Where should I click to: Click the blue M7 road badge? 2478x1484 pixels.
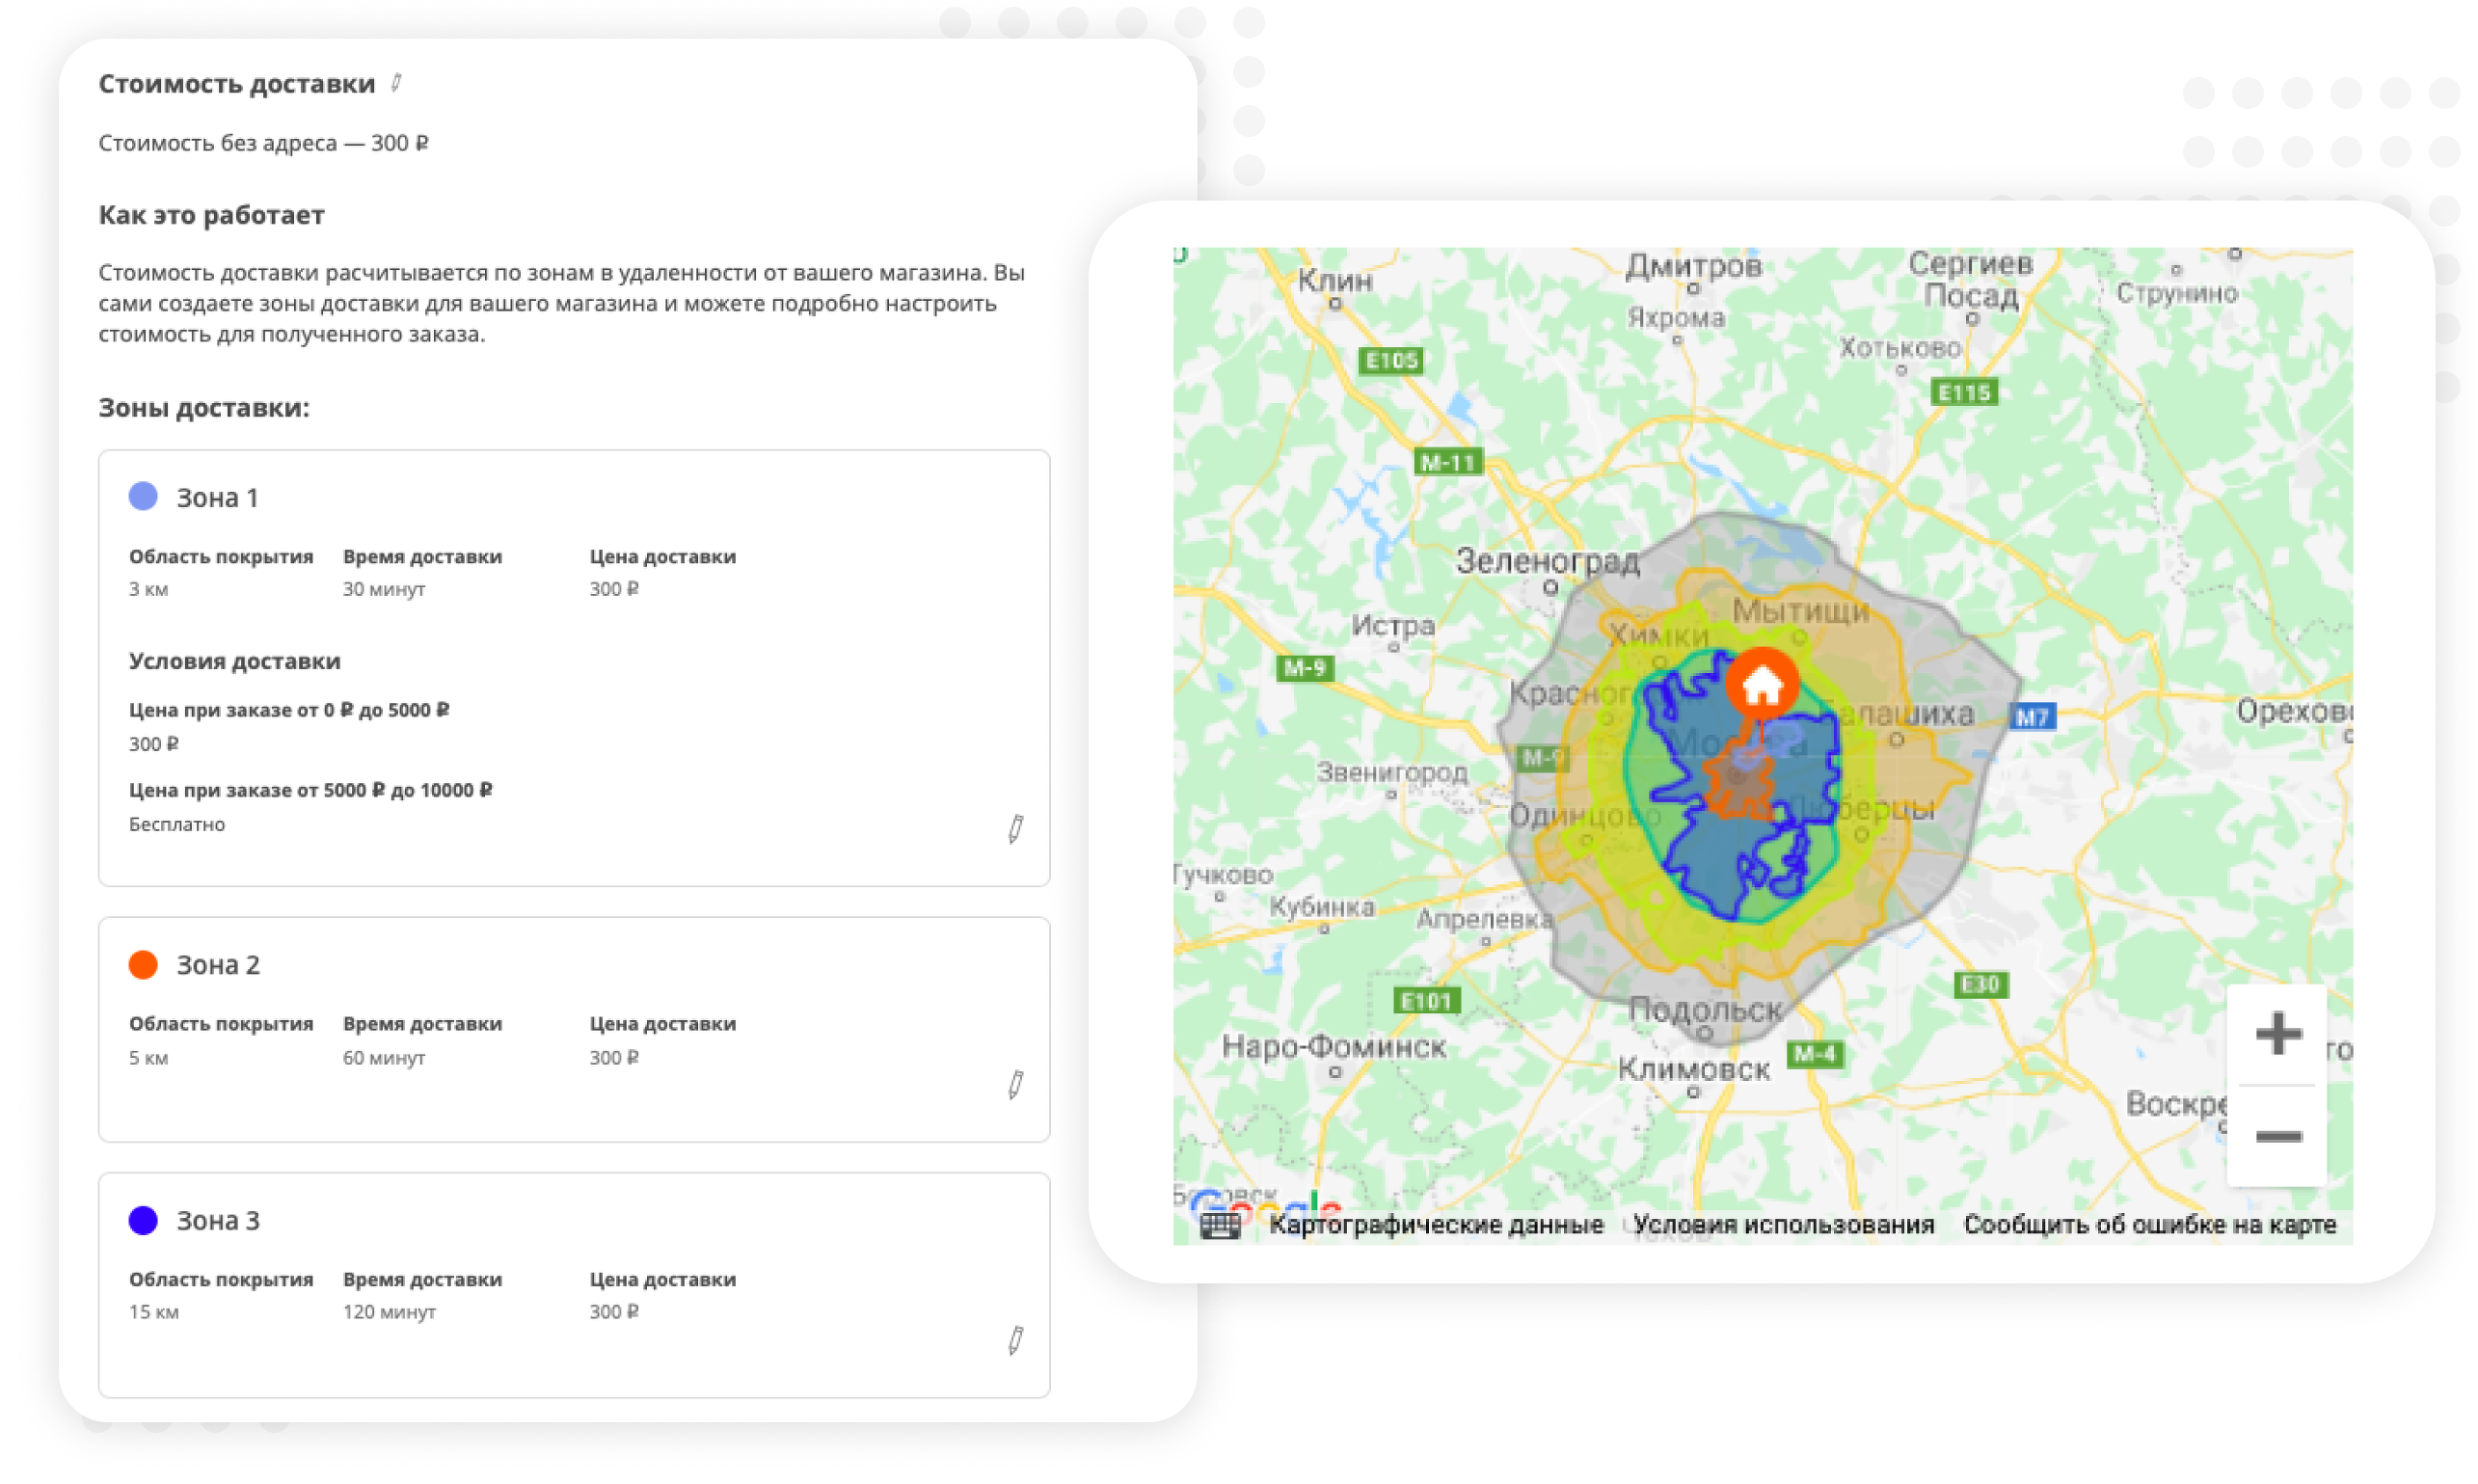point(2032,716)
